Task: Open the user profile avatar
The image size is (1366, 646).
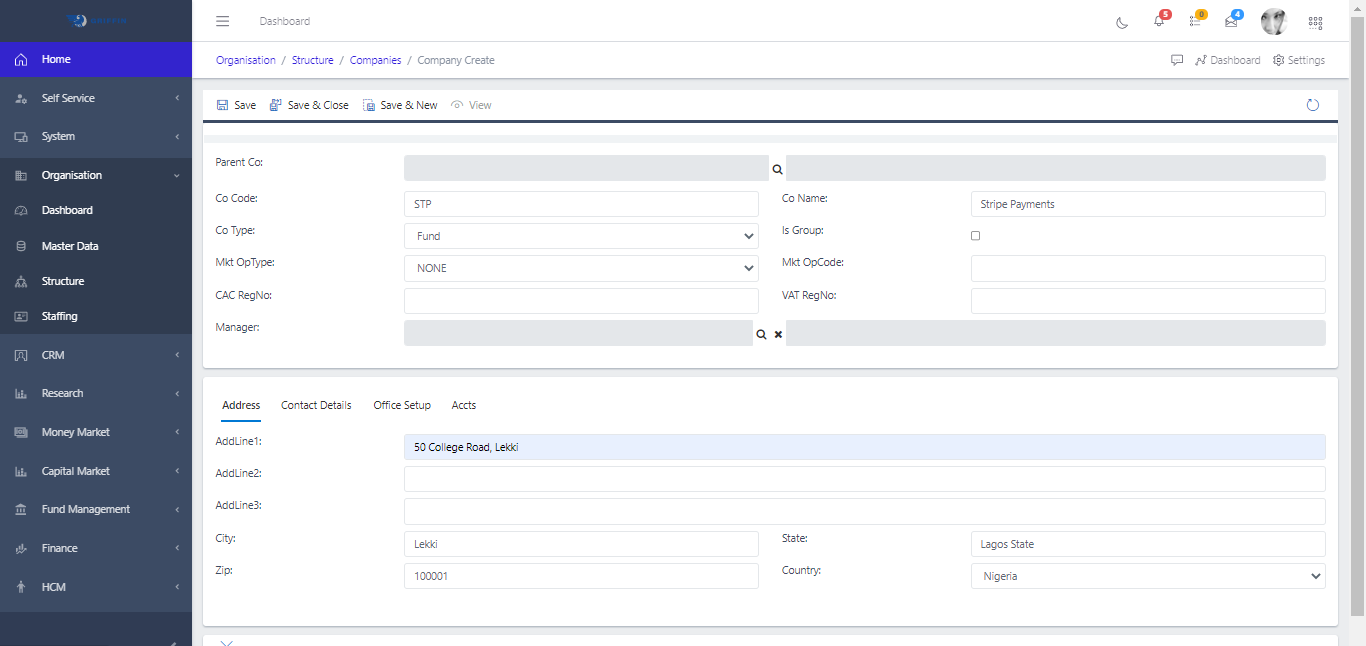Action: point(1273,21)
